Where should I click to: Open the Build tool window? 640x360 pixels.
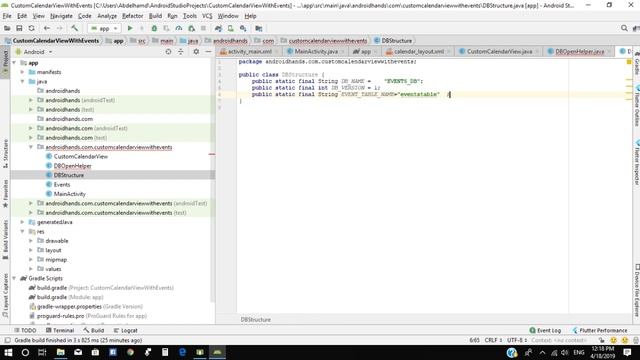point(93,330)
